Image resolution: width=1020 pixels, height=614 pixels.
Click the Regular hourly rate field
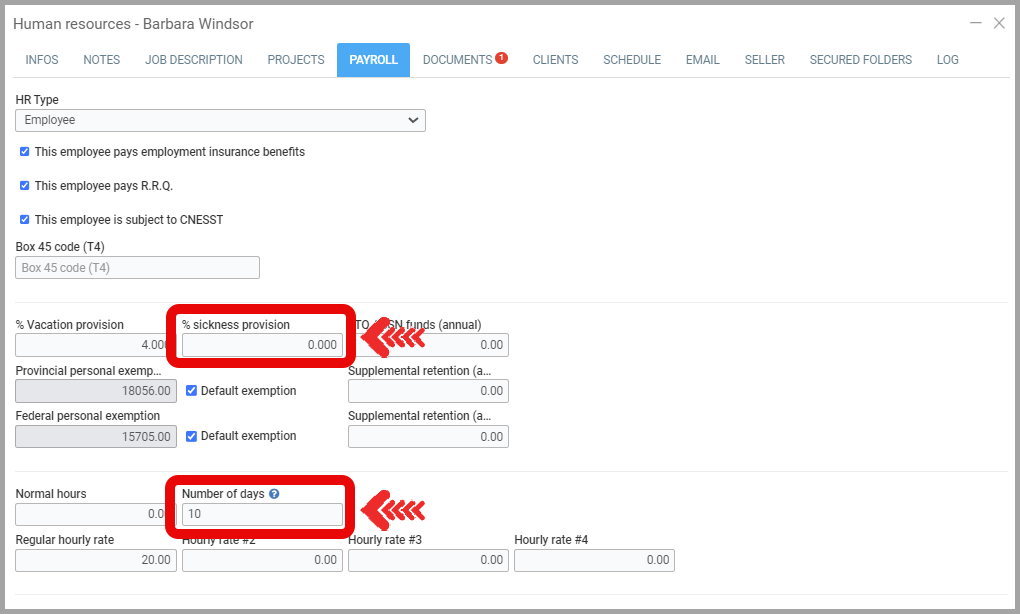pyautogui.click(x=96, y=560)
